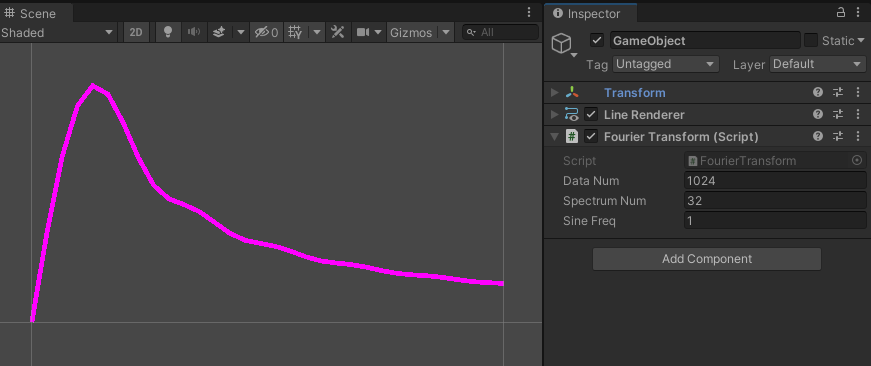The width and height of the screenshot is (871, 366).
Task: Toggle hidden objects visibility eye icon
Action: click(x=266, y=32)
